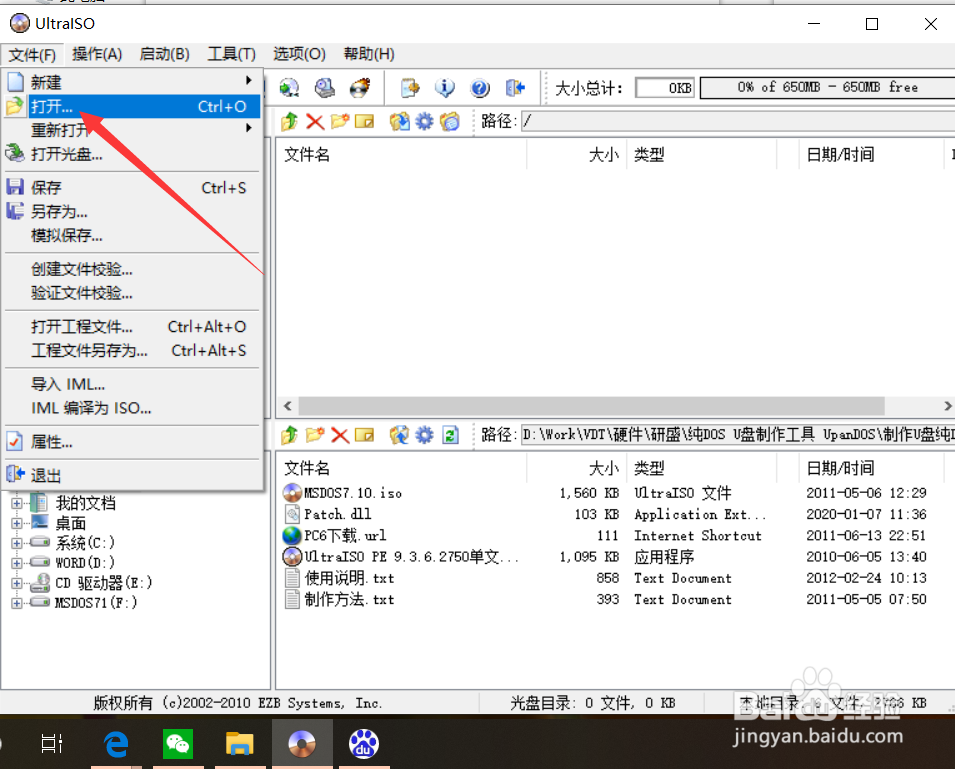955x769 pixels.
Task: Click the lower pane 日期/时间 column header
Action: 871,468
